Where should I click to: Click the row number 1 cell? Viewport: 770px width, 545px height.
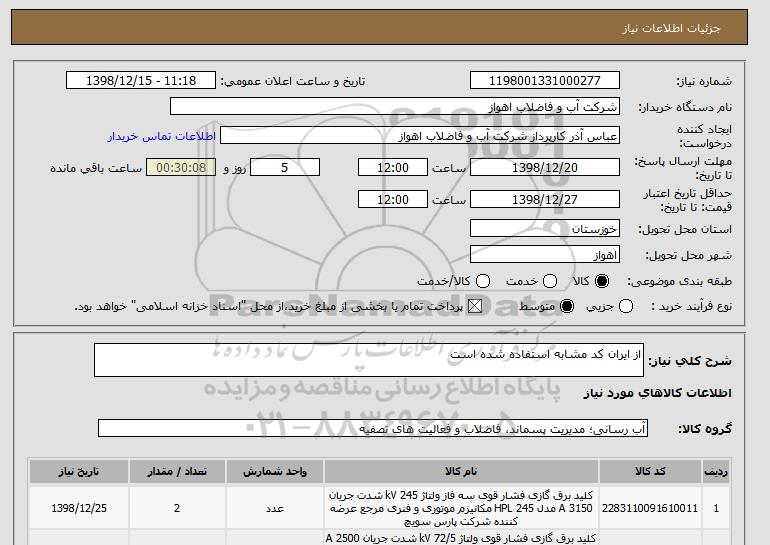pos(715,508)
